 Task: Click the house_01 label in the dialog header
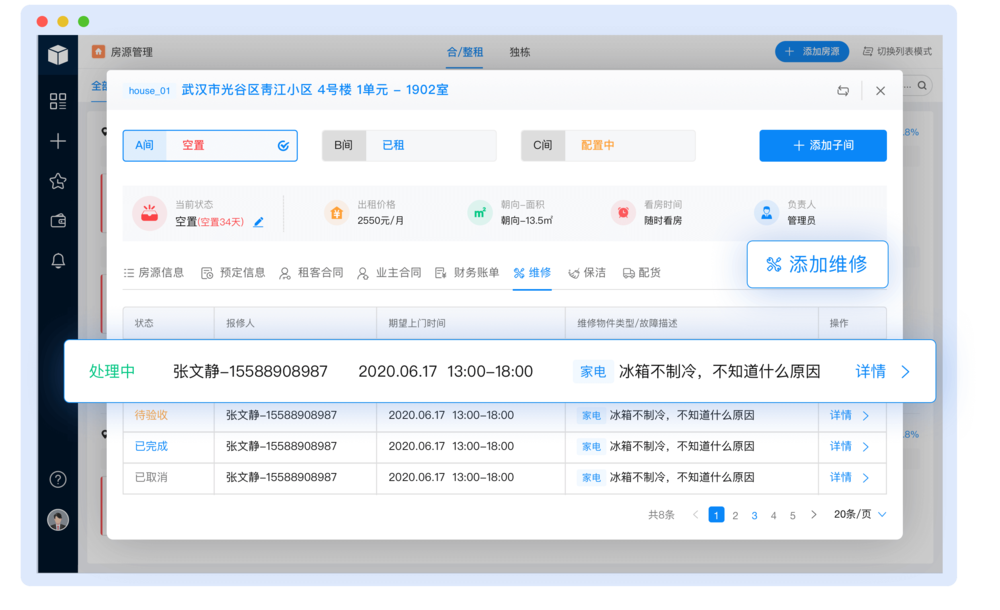point(149,91)
